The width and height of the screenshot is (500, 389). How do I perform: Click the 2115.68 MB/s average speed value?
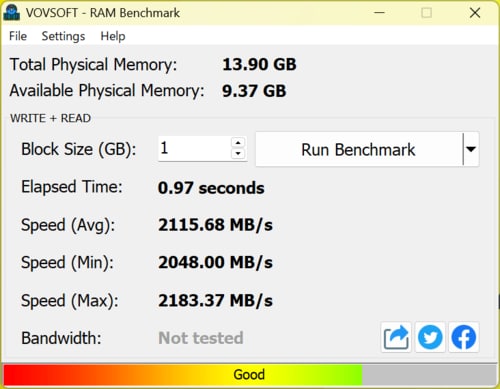click(215, 225)
